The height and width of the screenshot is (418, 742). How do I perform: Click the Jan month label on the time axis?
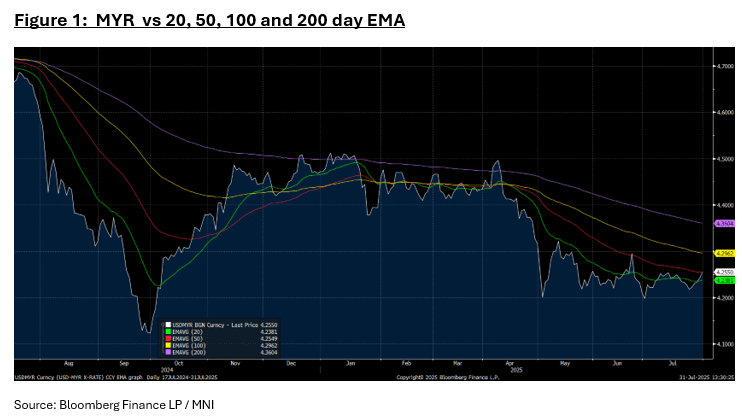351,364
